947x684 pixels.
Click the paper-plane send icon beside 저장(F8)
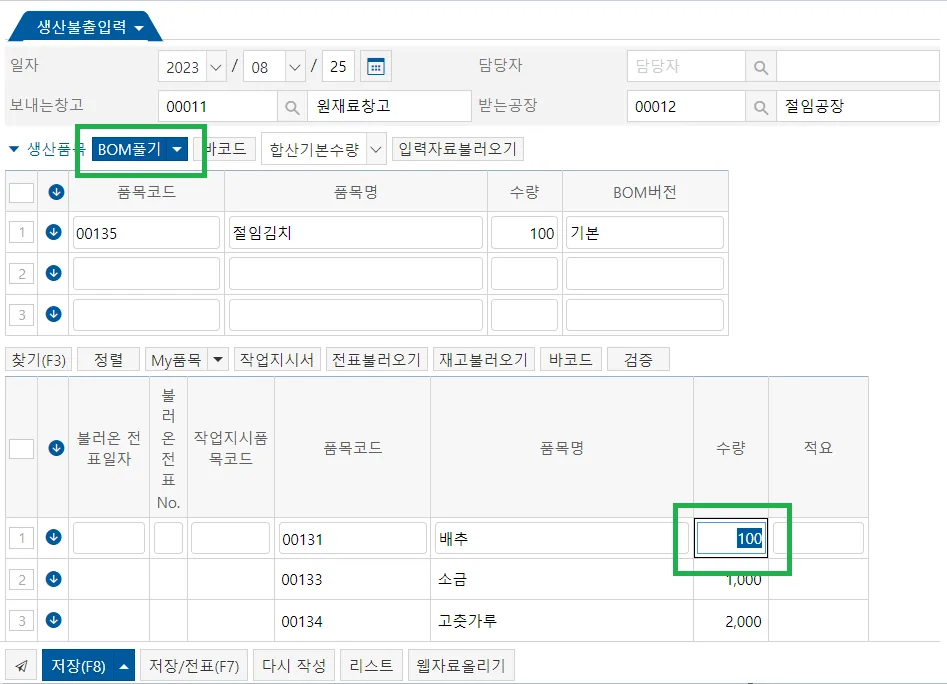pos(22,666)
